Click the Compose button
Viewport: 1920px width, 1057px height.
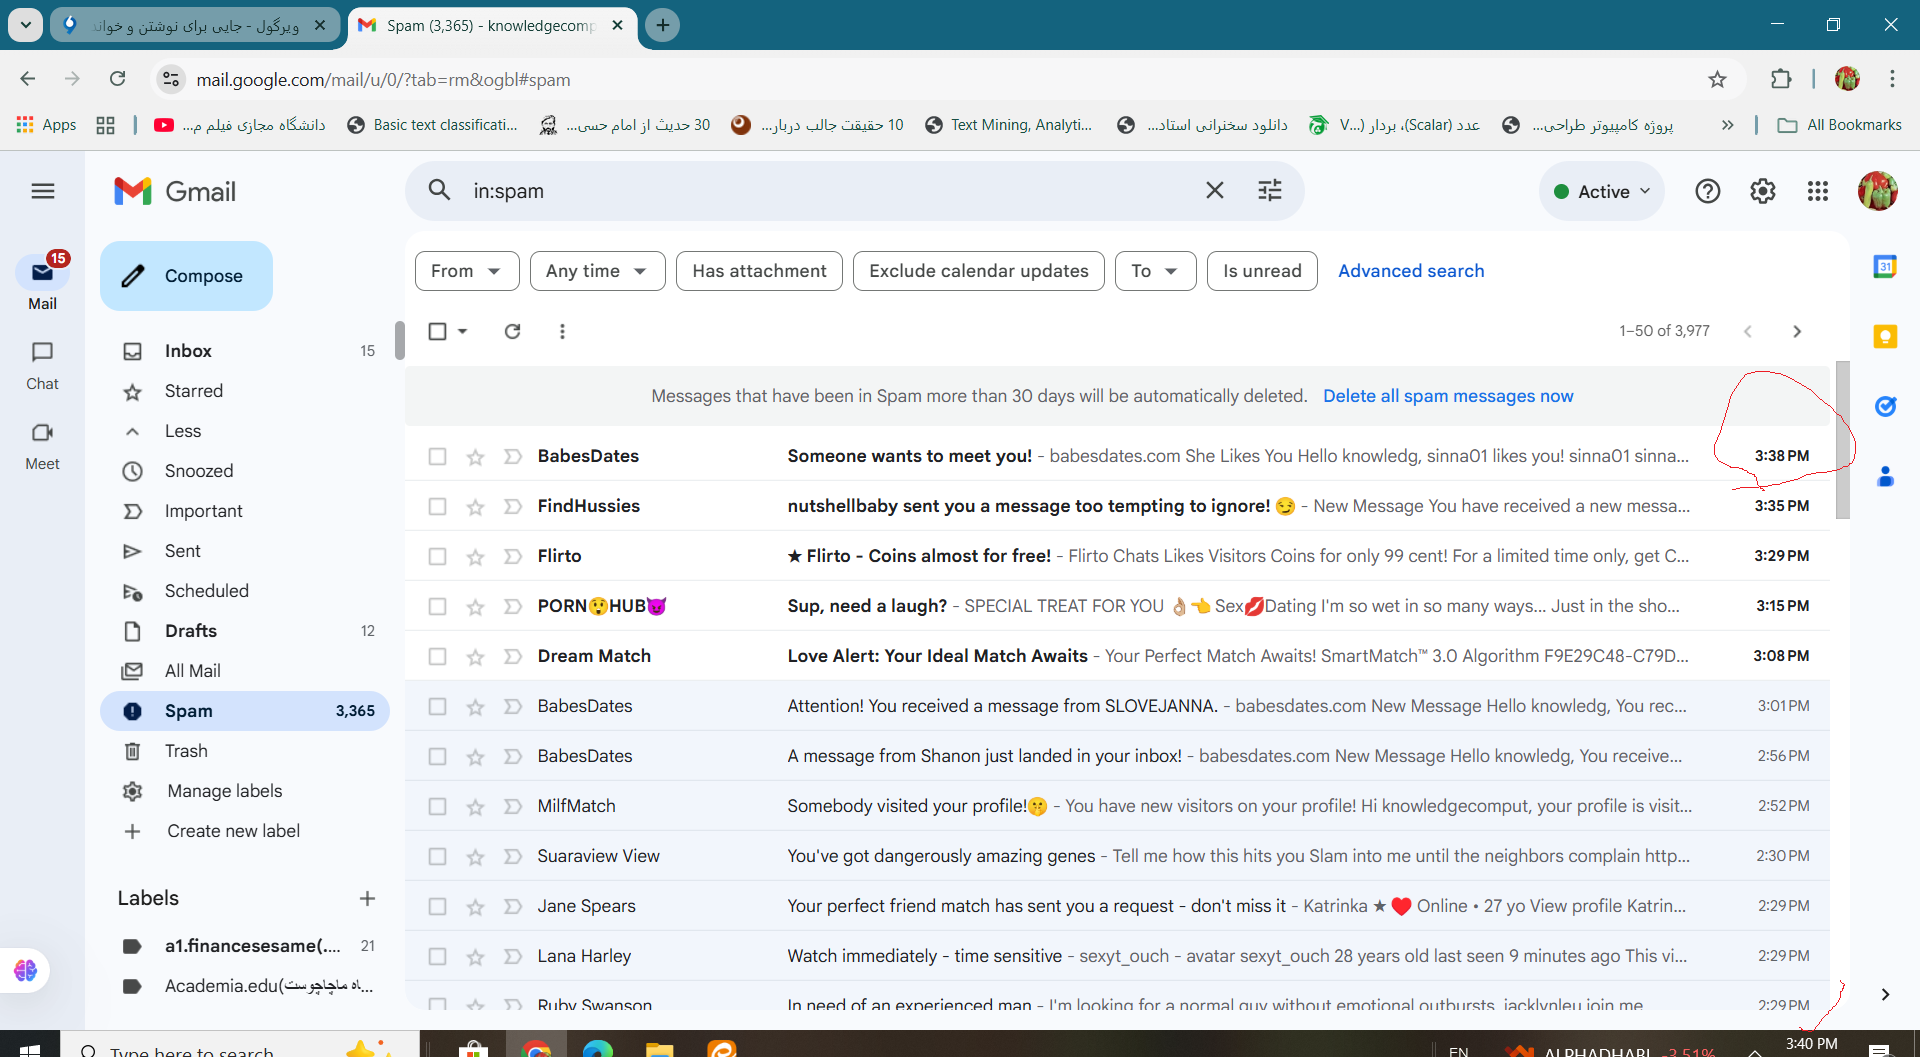click(x=186, y=276)
